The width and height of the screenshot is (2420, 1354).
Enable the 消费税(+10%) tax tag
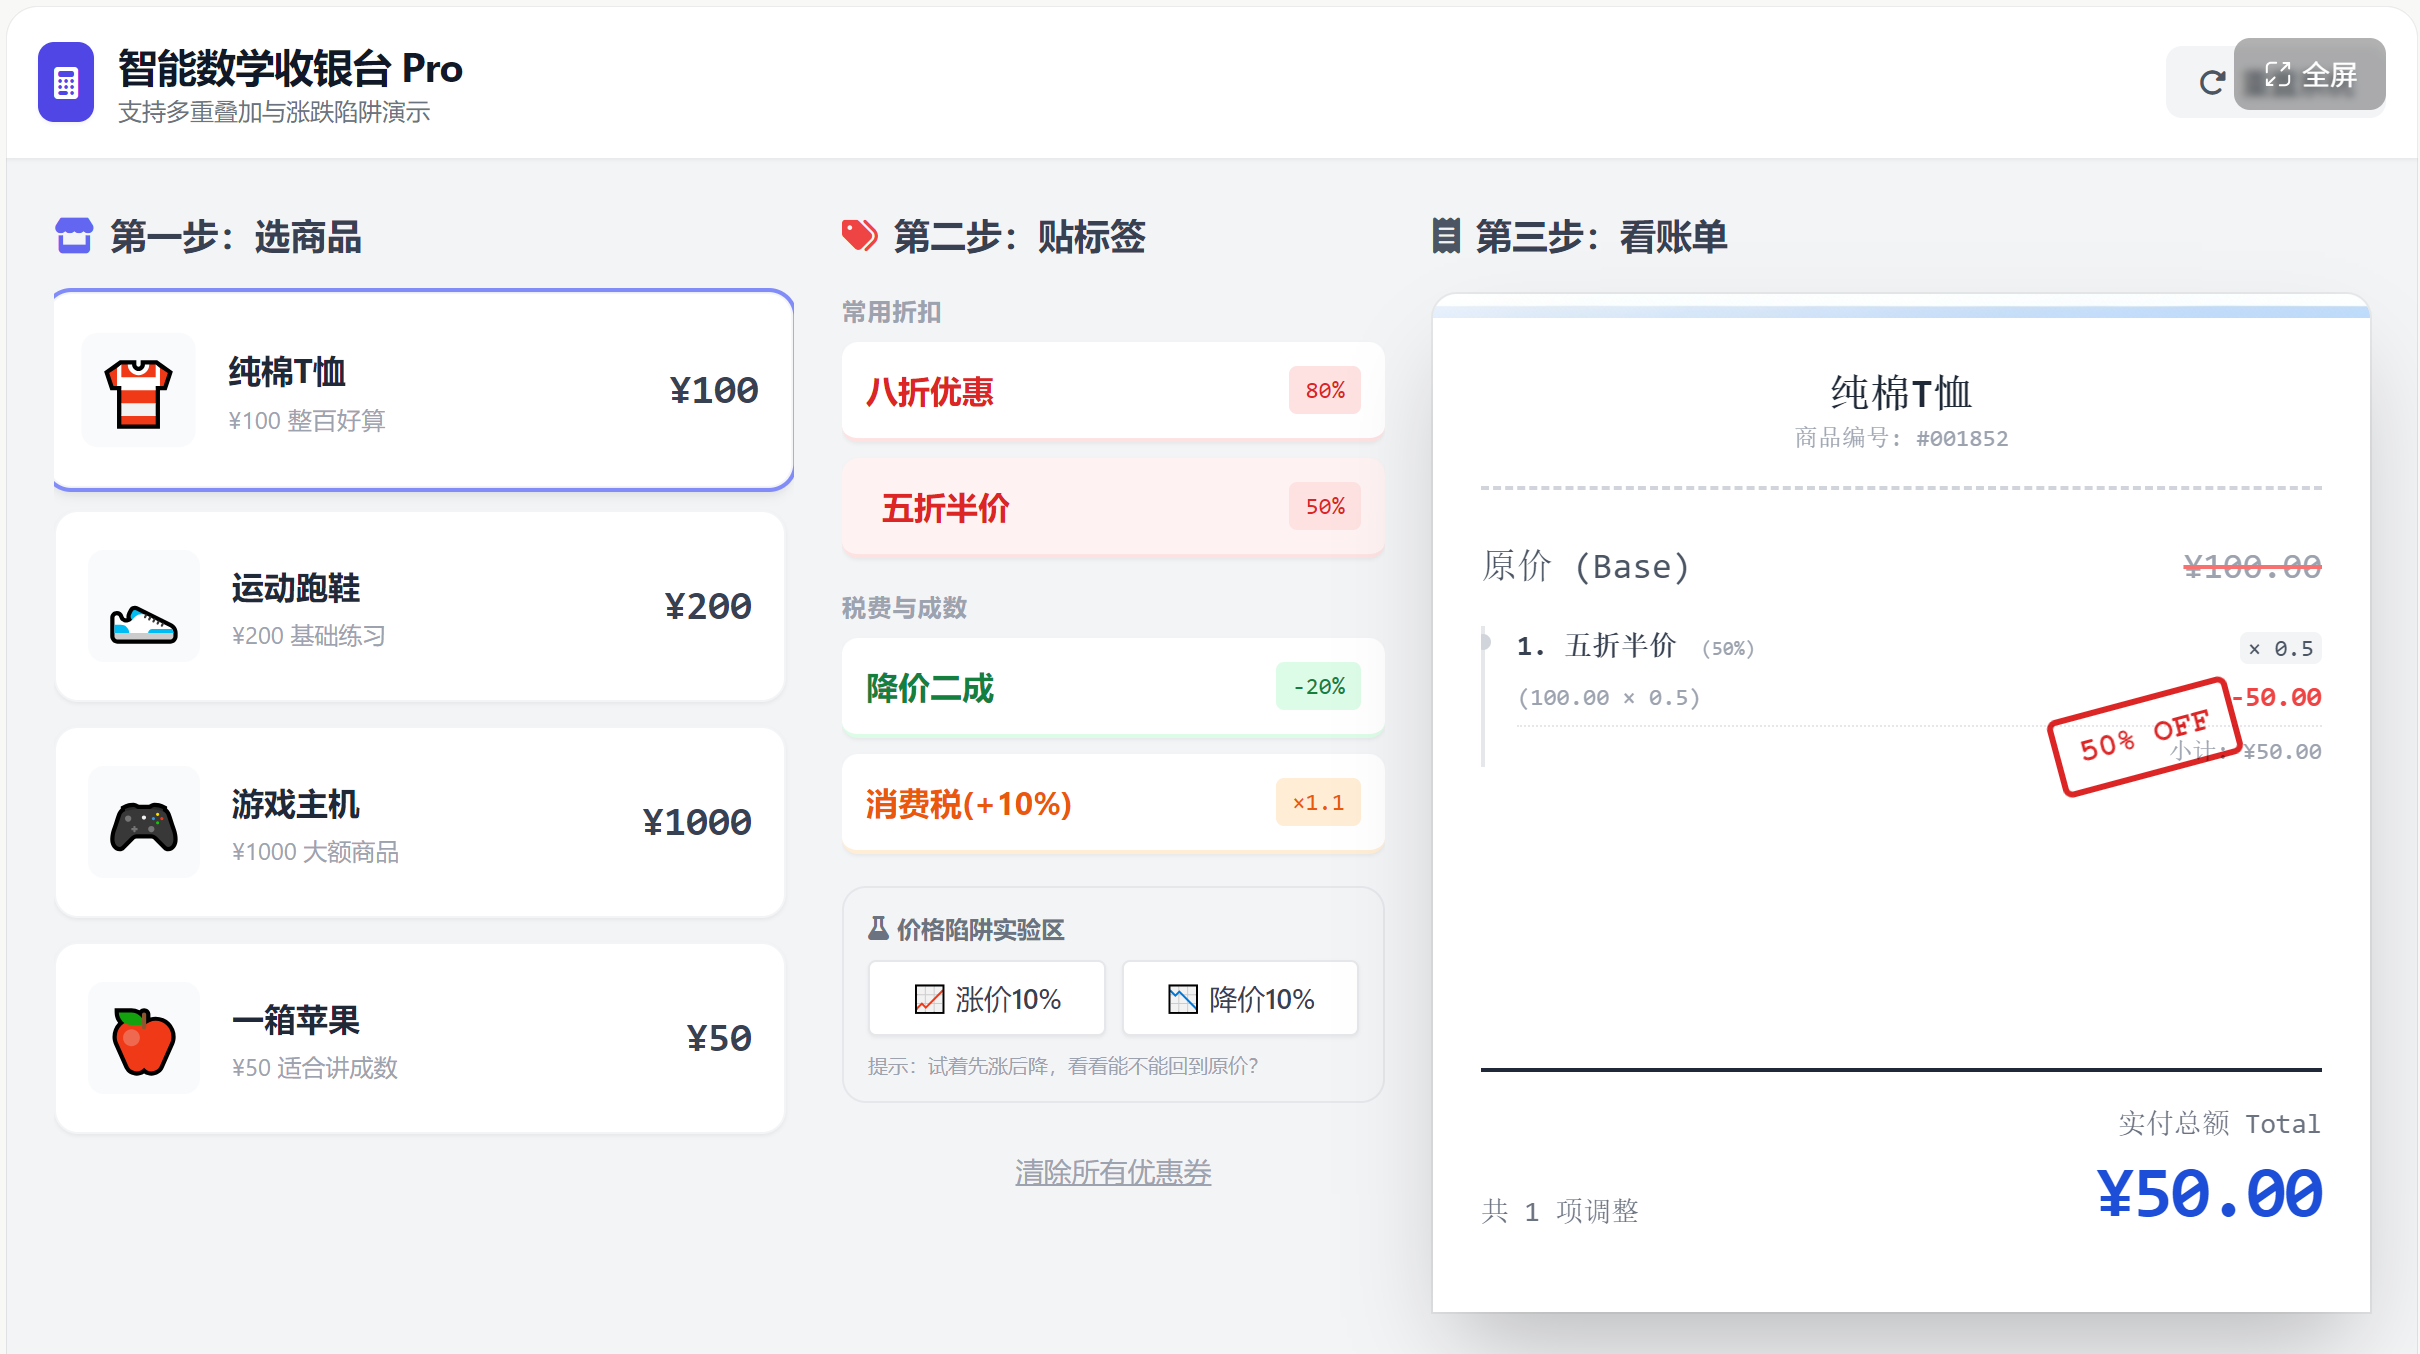coord(1111,803)
